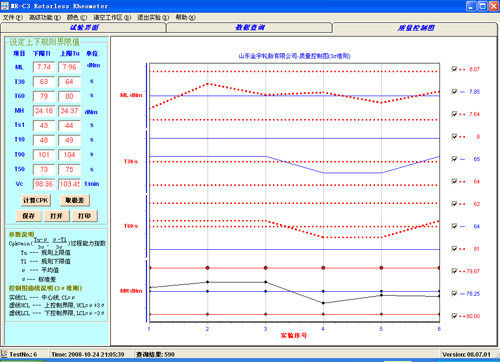500x362 pixels.
Task: Click the 计算CPK button
Action: 36,200
